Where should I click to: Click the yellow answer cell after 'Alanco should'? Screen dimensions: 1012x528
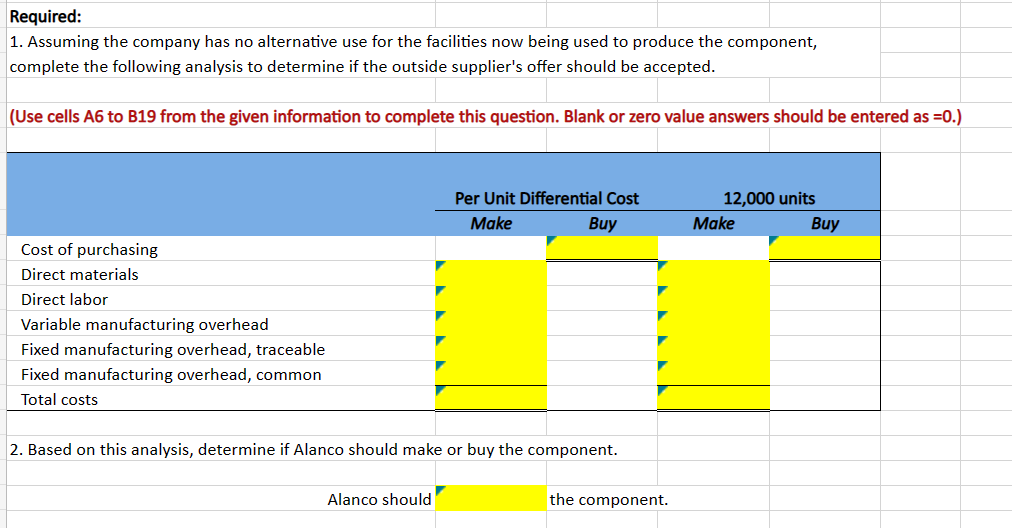(x=491, y=498)
